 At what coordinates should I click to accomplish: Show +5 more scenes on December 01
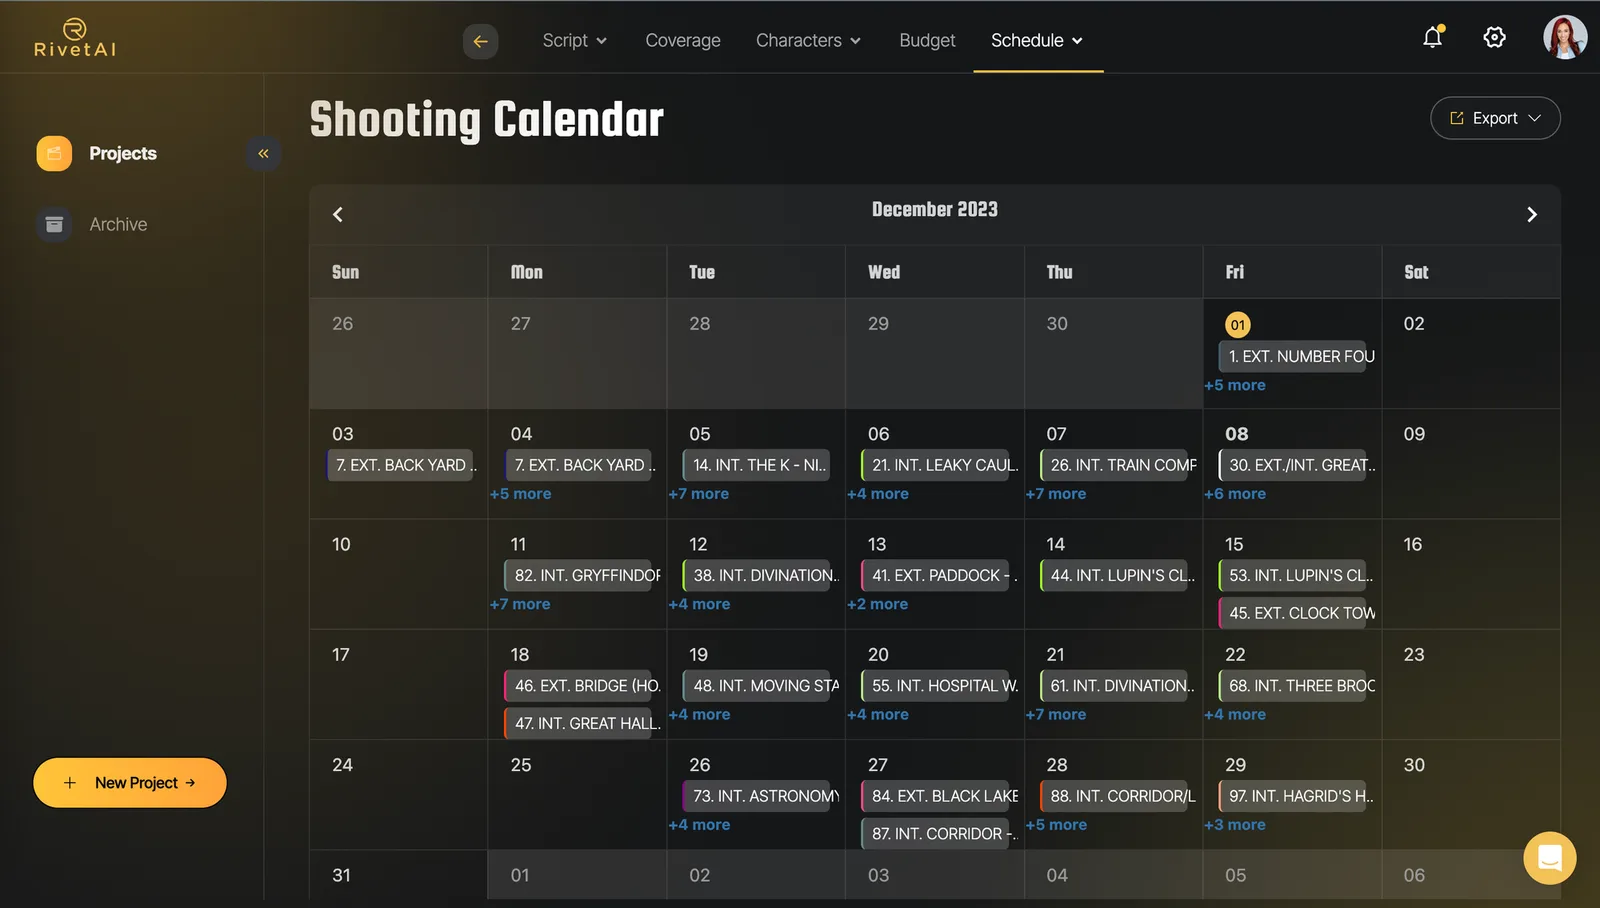[x=1235, y=385]
